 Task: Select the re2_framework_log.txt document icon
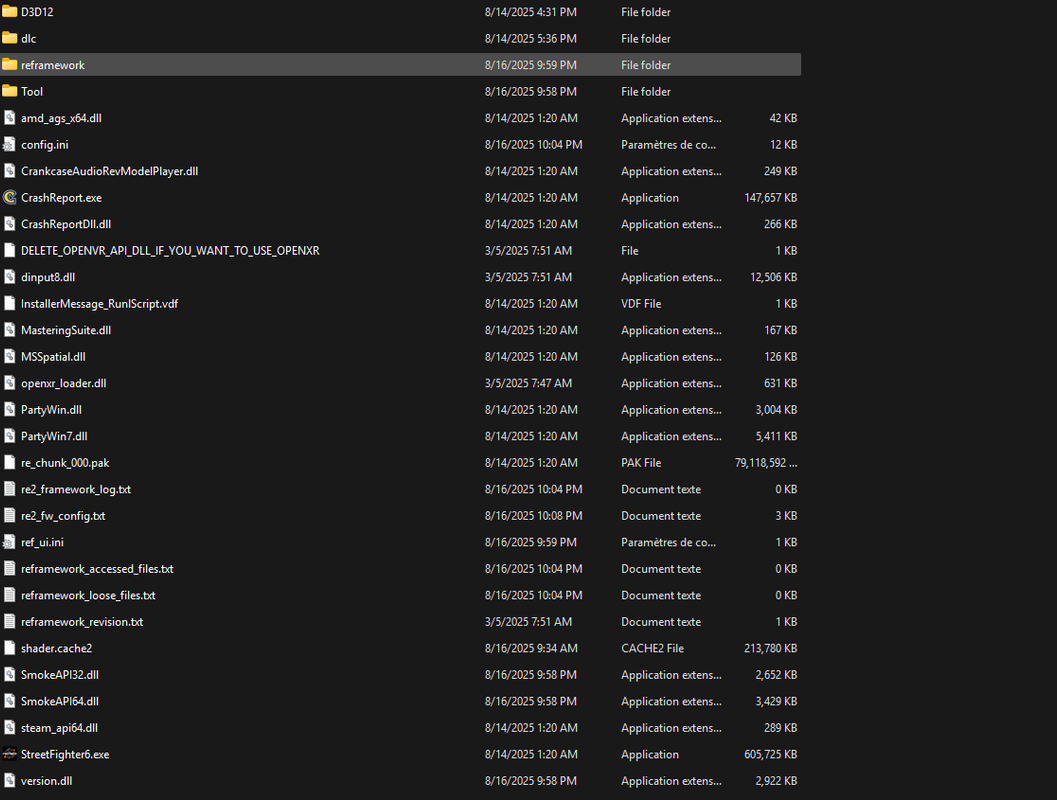click(x=9, y=489)
